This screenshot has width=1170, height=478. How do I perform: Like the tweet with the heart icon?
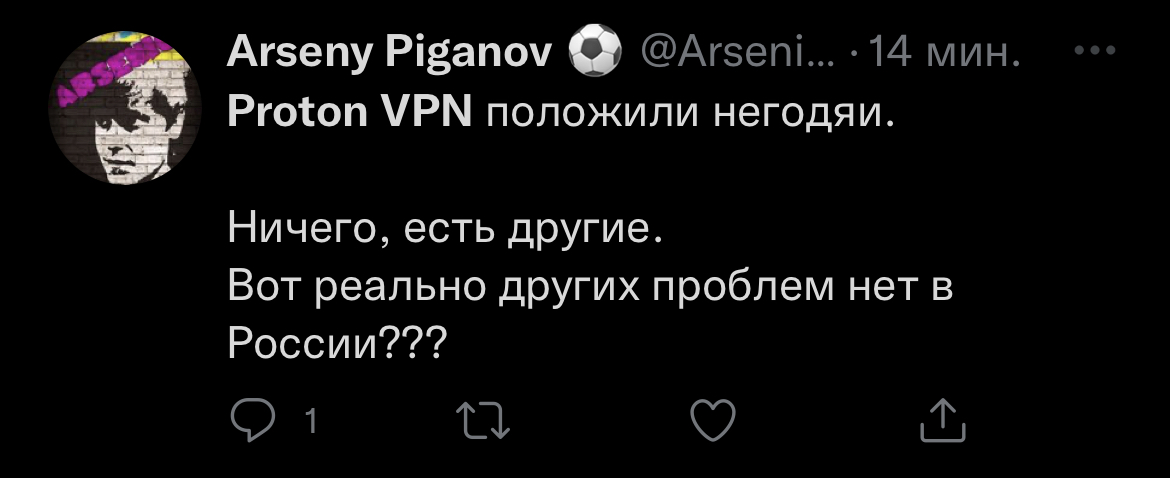coord(714,420)
